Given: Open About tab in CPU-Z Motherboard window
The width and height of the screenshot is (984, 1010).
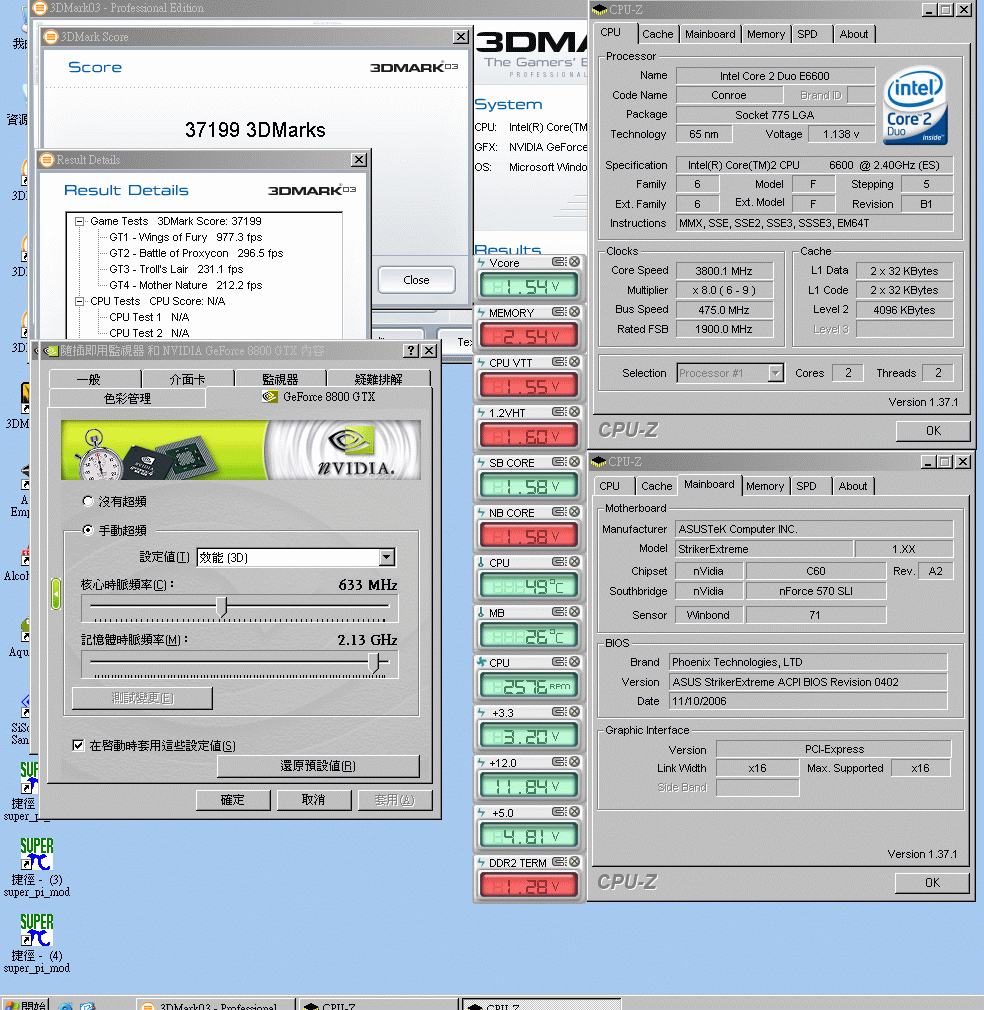Looking at the screenshot, I should [853, 486].
